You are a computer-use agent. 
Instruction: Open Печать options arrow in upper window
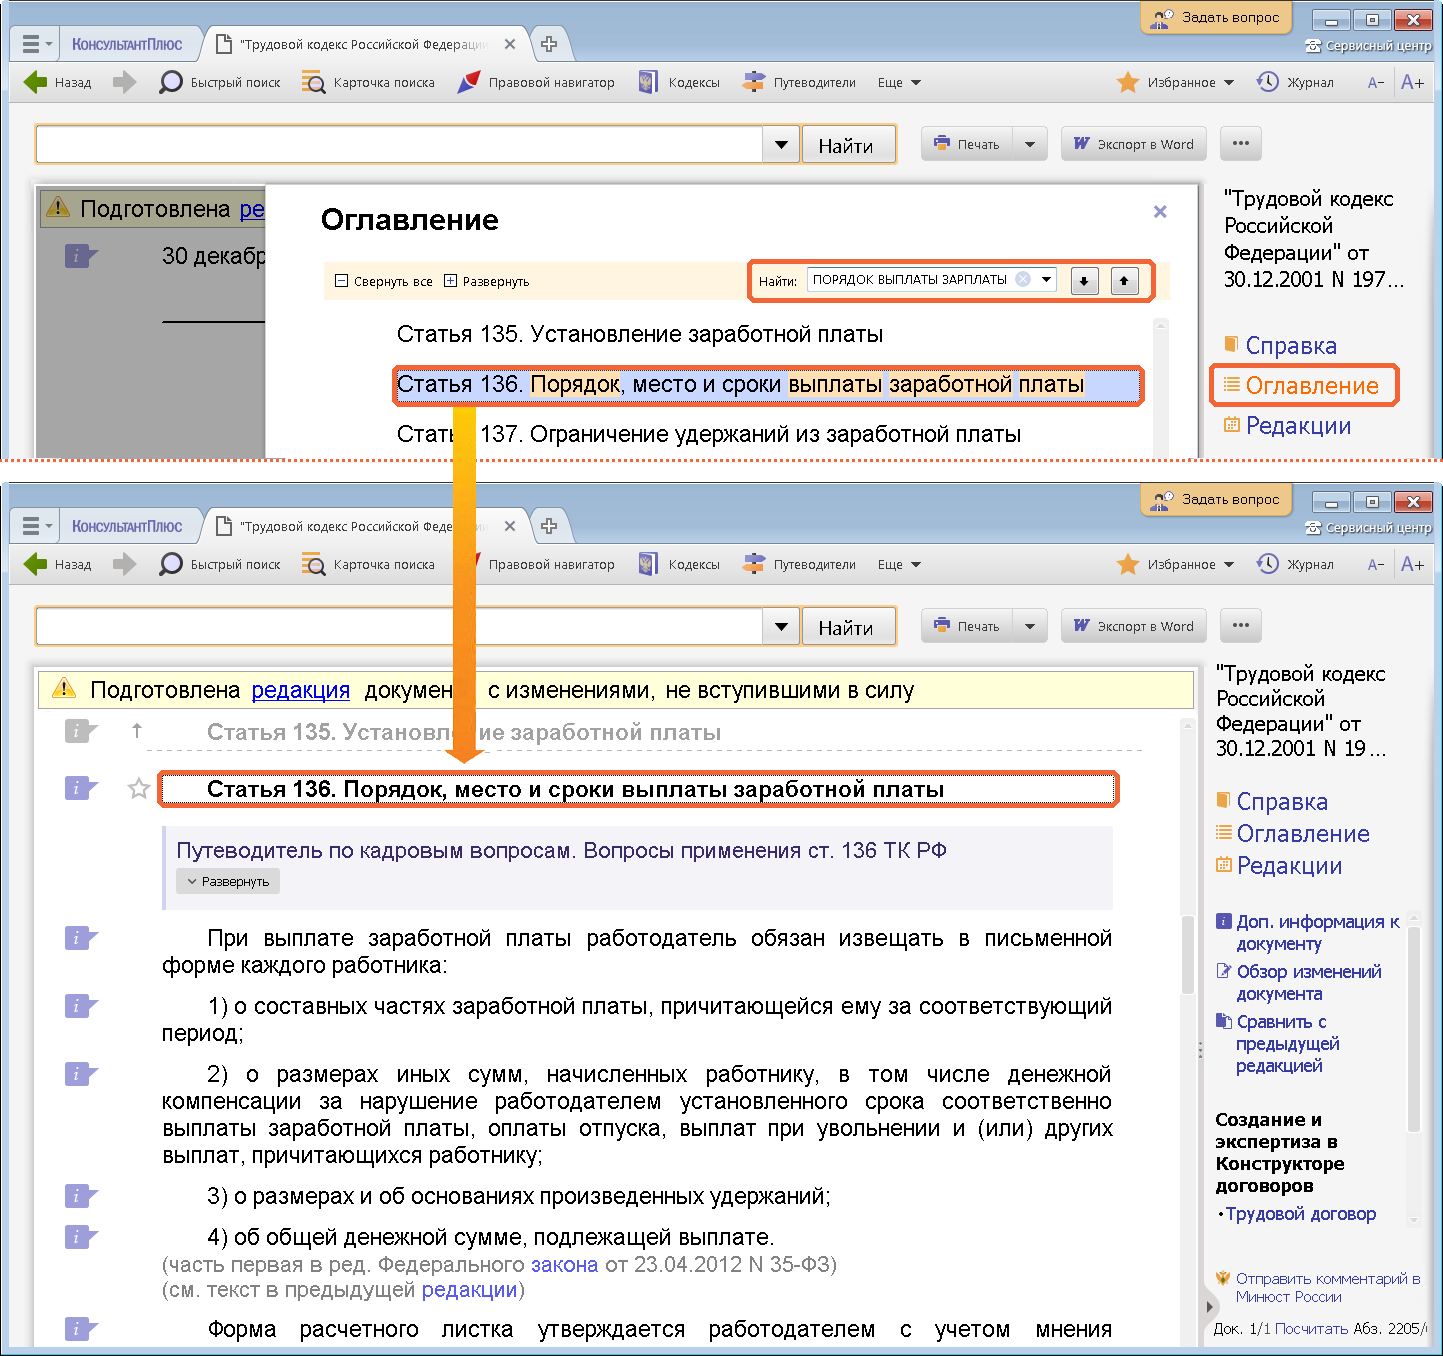click(x=1030, y=144)
